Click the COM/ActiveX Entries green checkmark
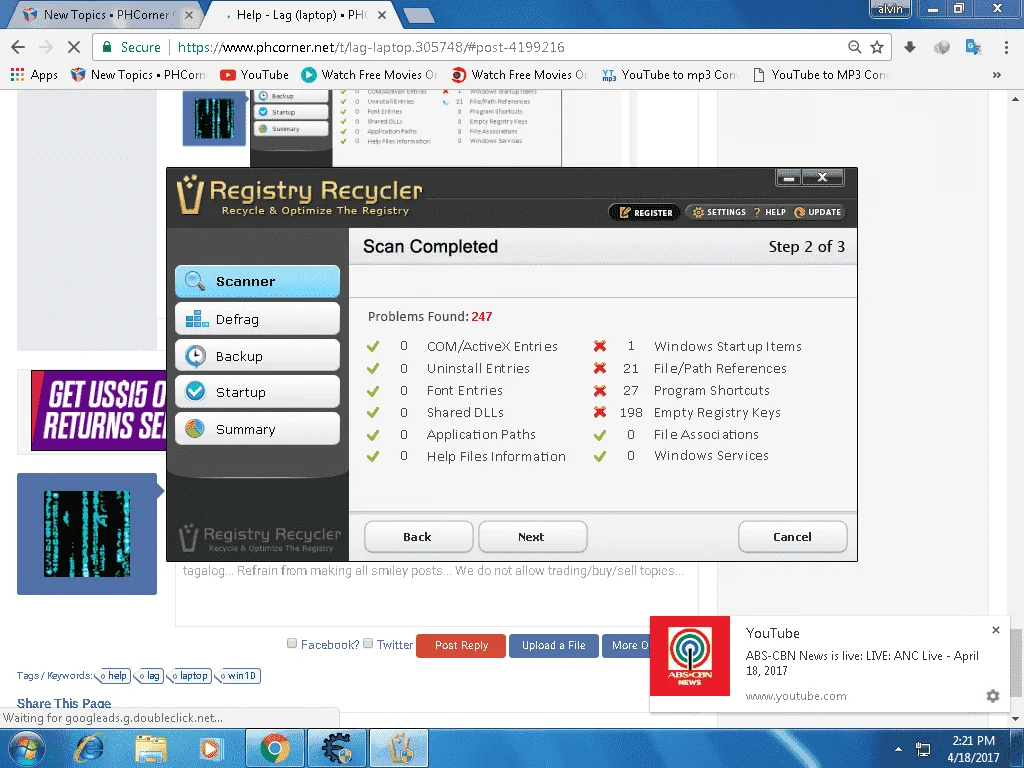The height and width of the screenshot is (768, 1024). [x=373, y=346]
